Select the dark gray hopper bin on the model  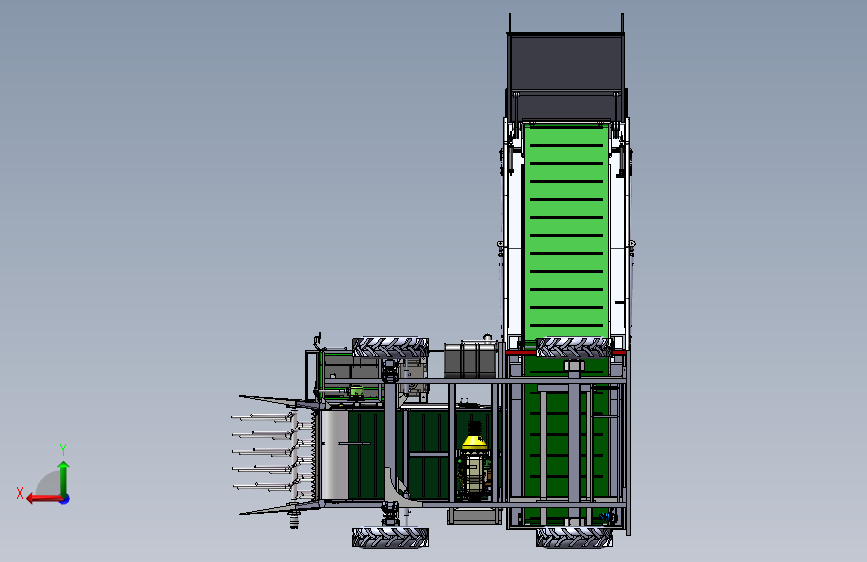click(566, 76)
